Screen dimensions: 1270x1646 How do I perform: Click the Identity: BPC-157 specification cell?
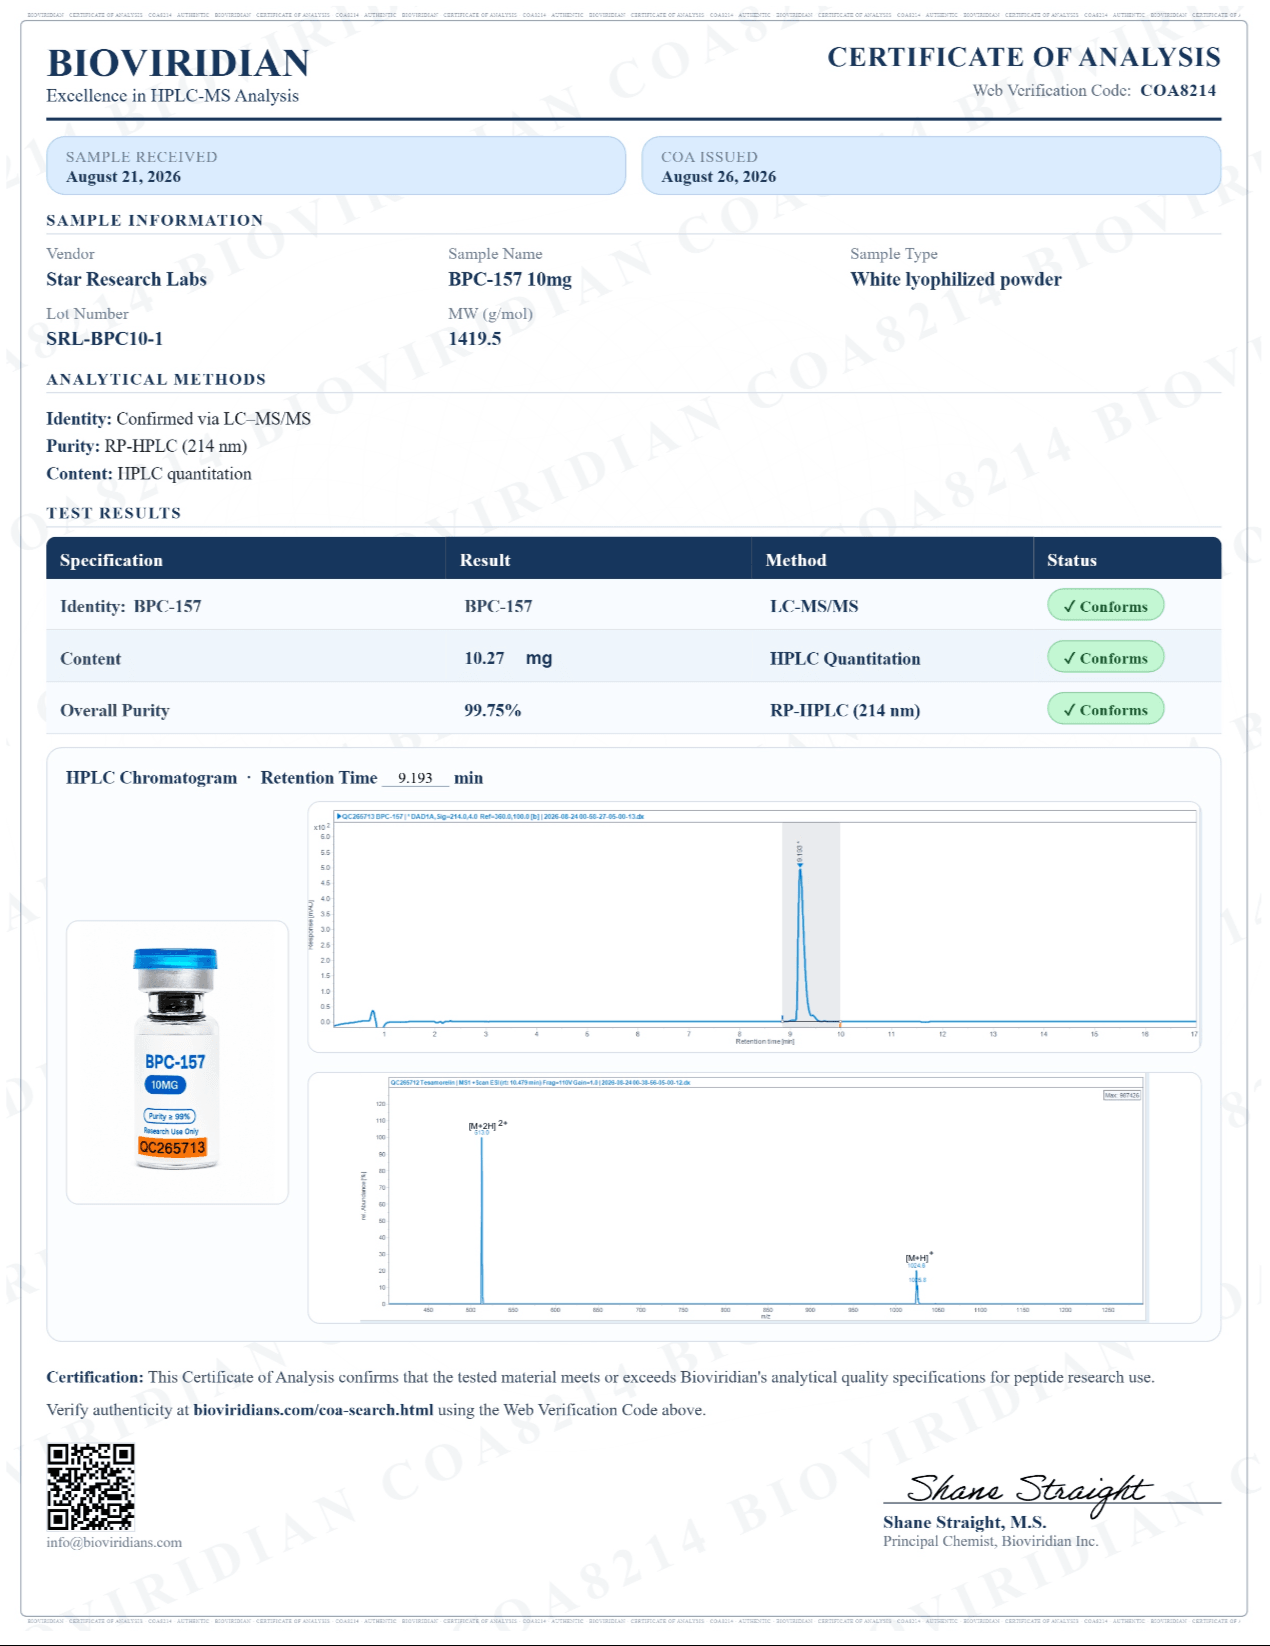(130, 606)
